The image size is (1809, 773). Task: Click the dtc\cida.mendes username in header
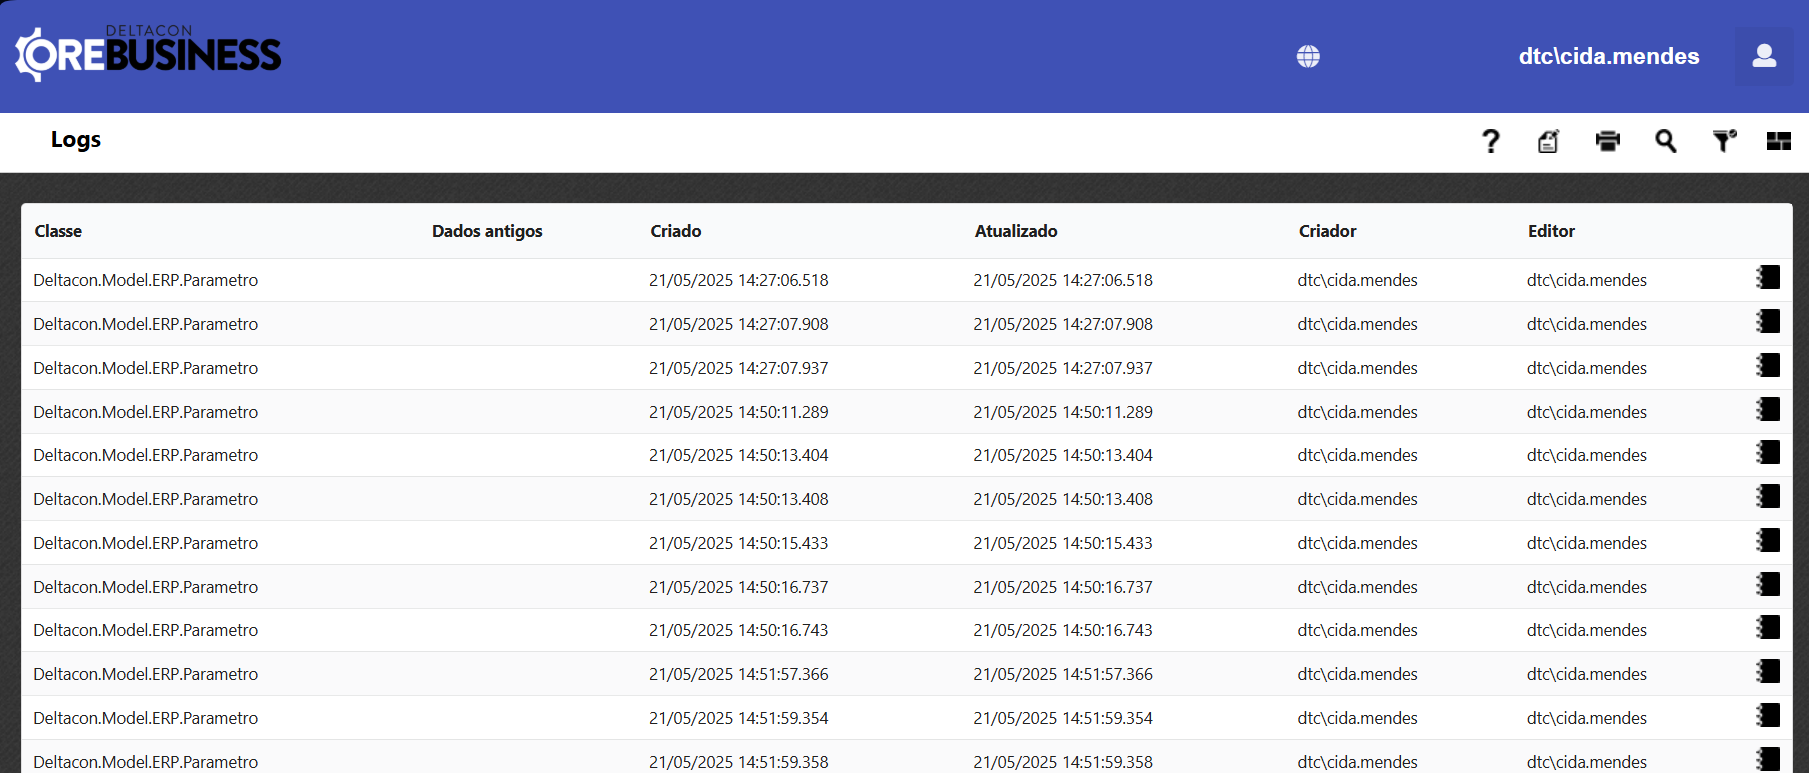1608,56
